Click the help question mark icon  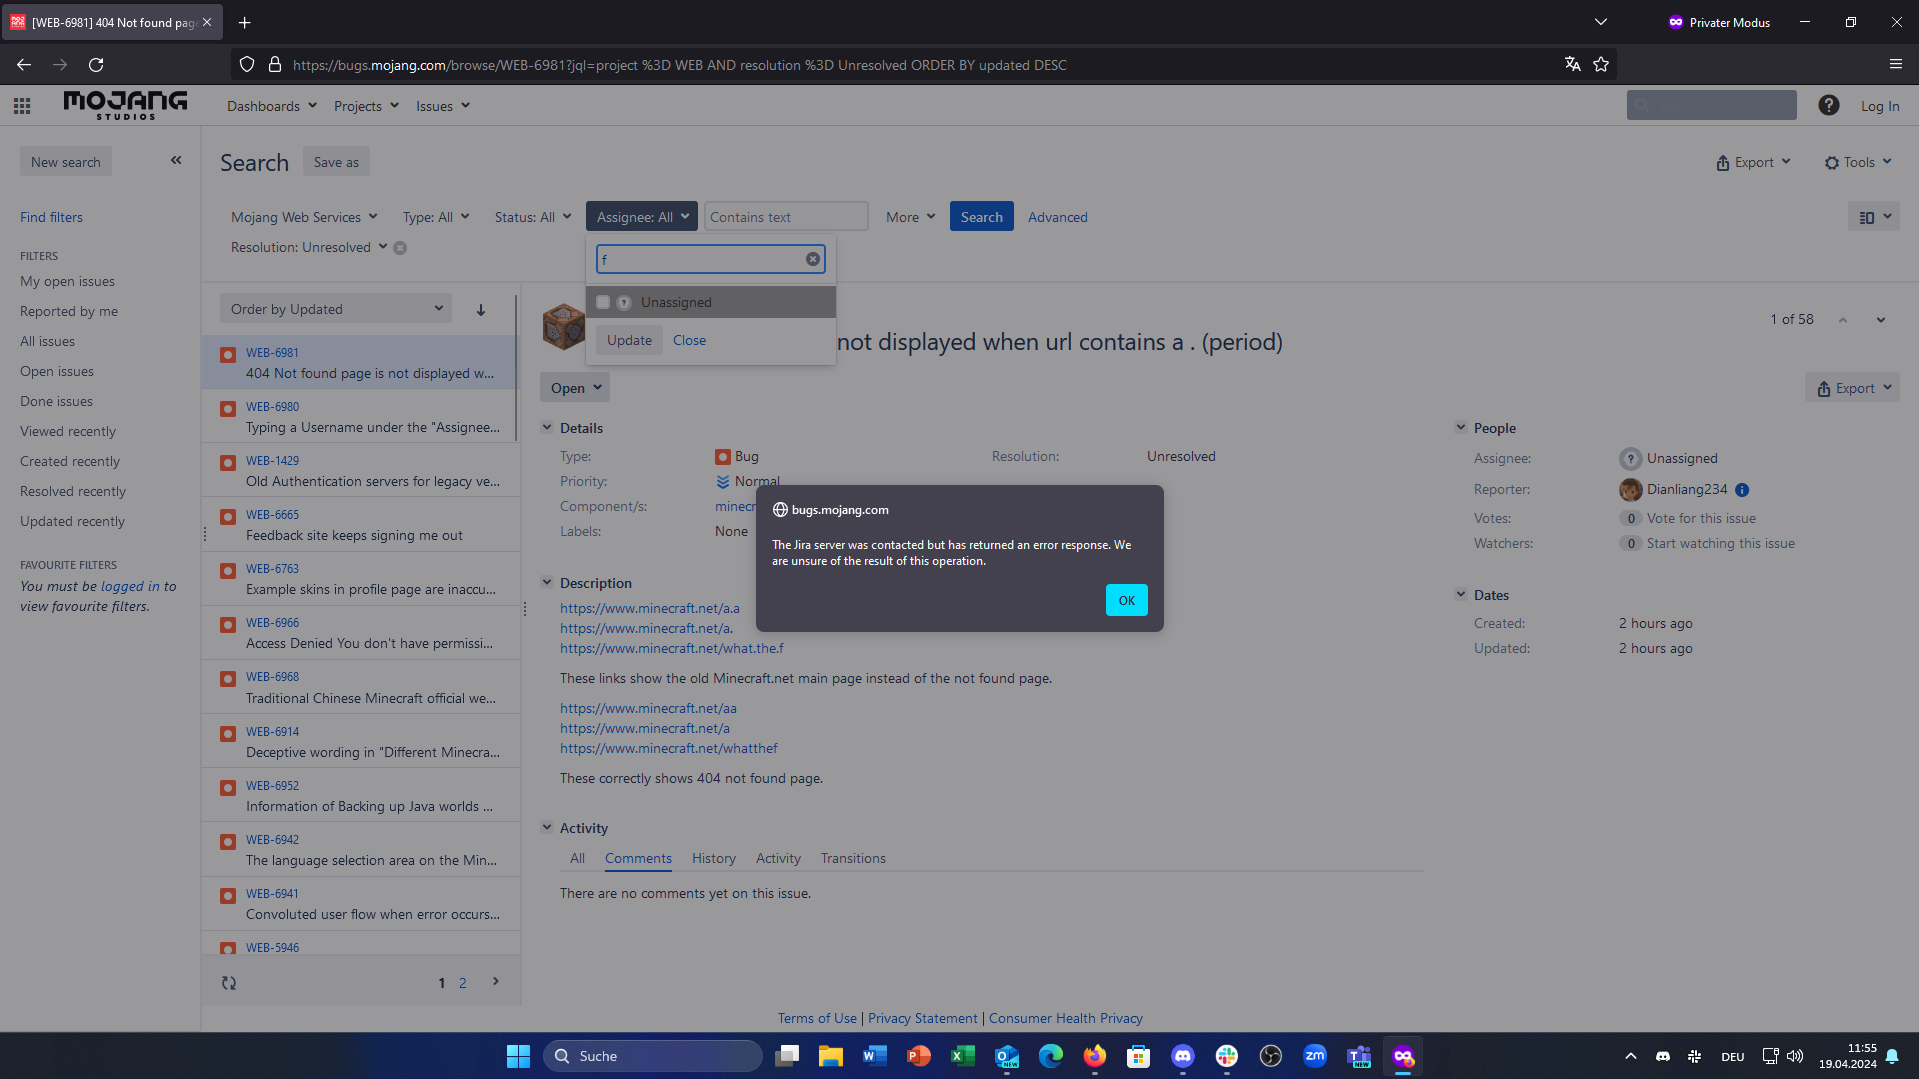click(1828, 105)
